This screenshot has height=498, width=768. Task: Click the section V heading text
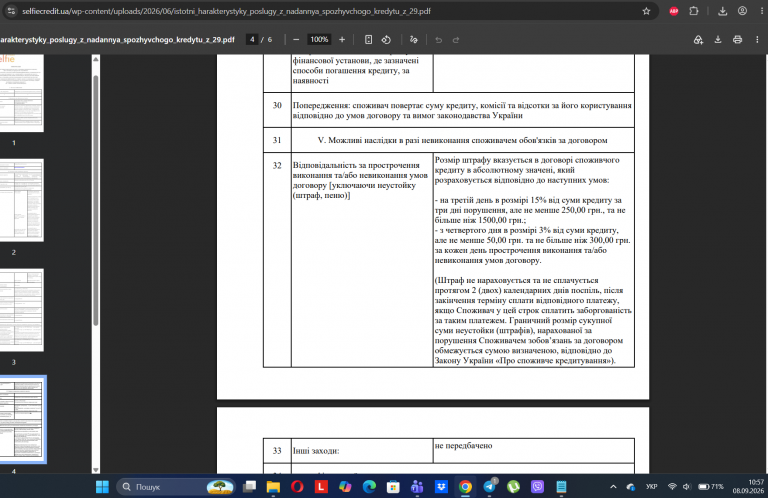(462, 140)
